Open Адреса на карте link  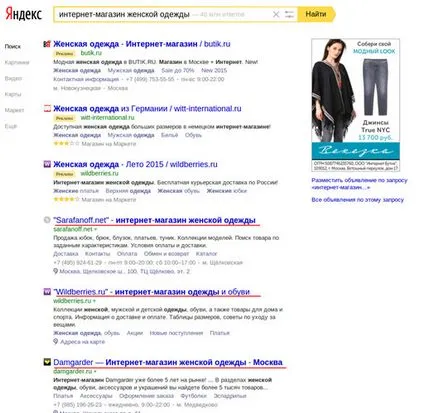82,342
